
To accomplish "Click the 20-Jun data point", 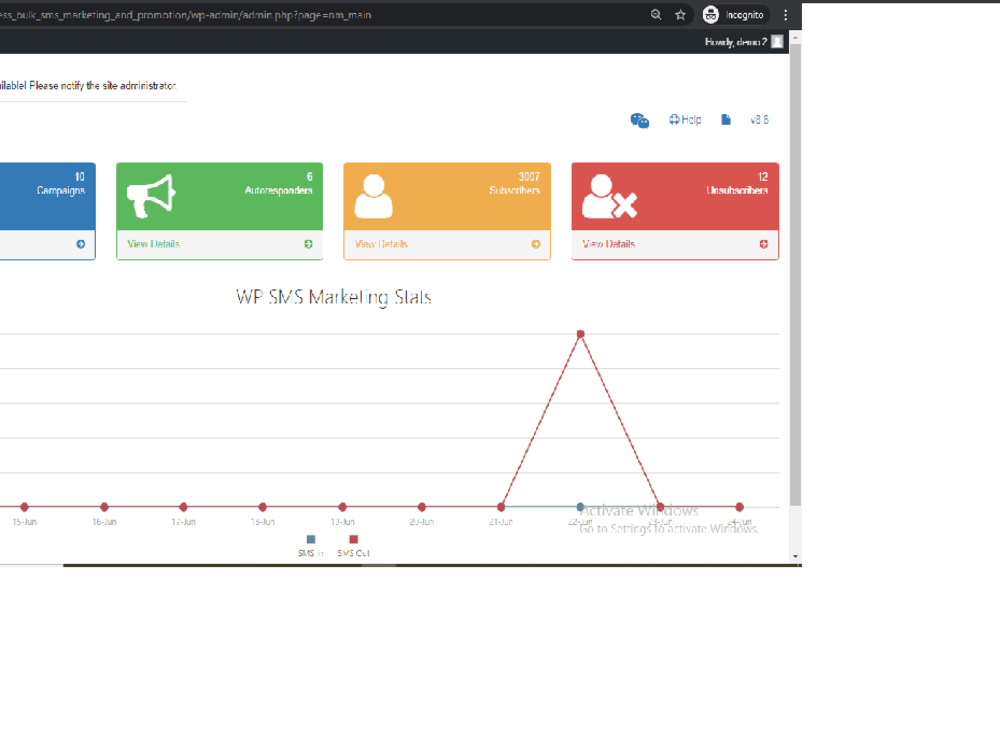I will pos(422,507).
